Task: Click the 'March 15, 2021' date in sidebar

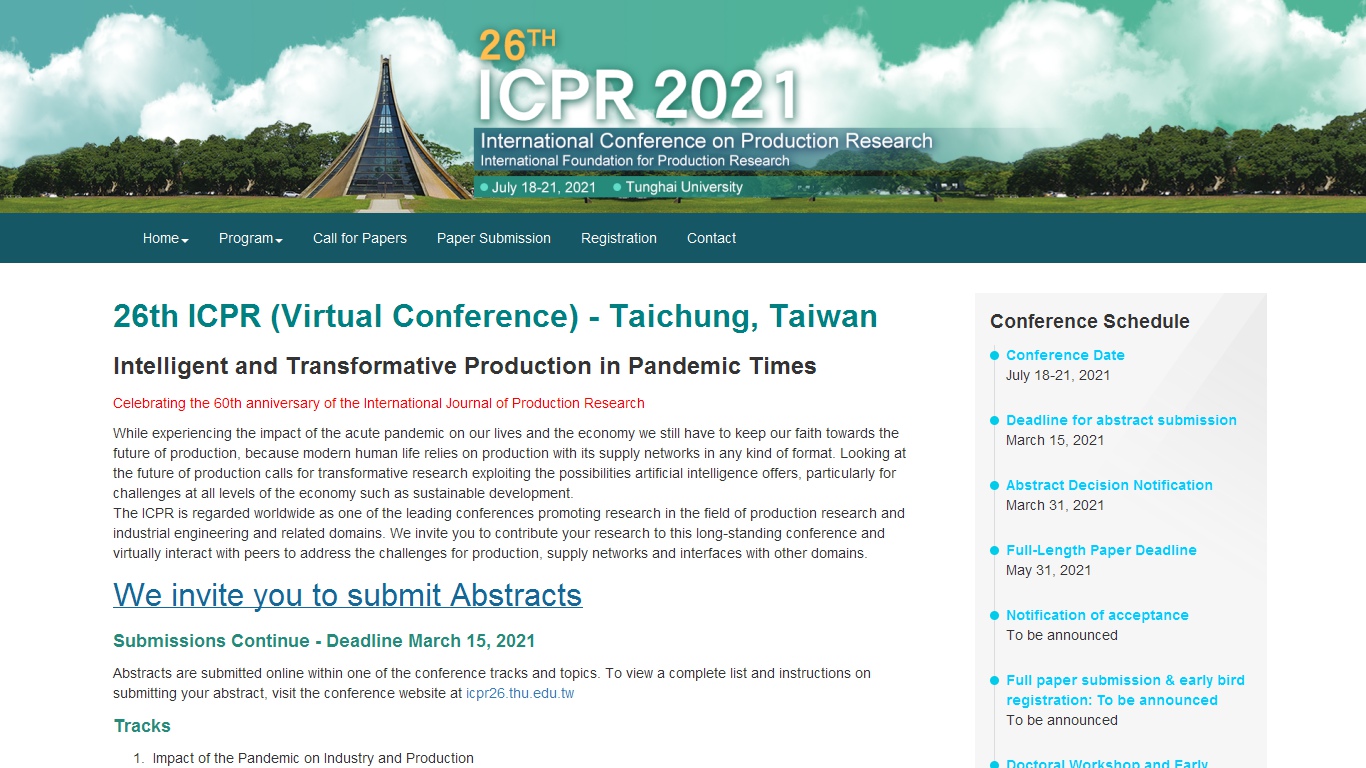Action: click(1055, 440)
